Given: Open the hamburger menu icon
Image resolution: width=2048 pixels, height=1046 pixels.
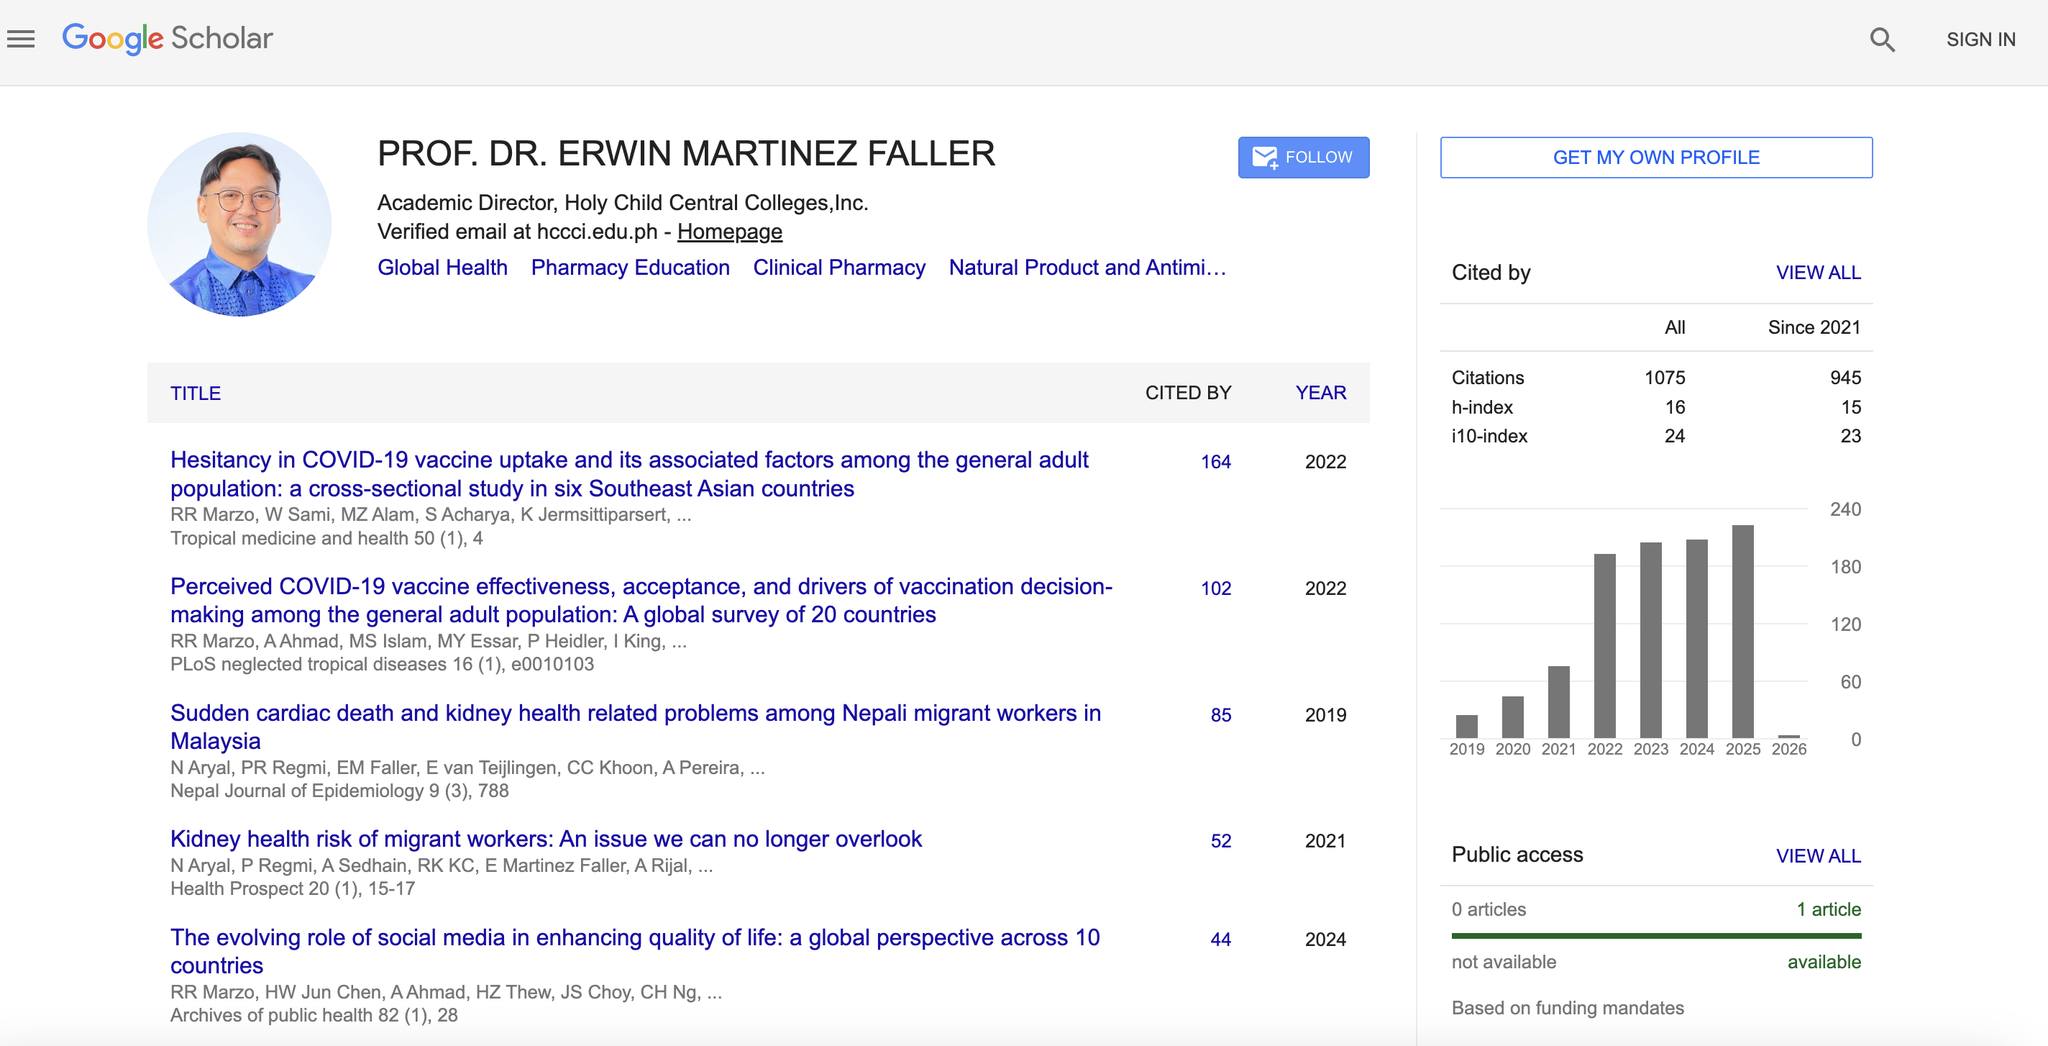Looking at the screenshot, I should [21, 39].
